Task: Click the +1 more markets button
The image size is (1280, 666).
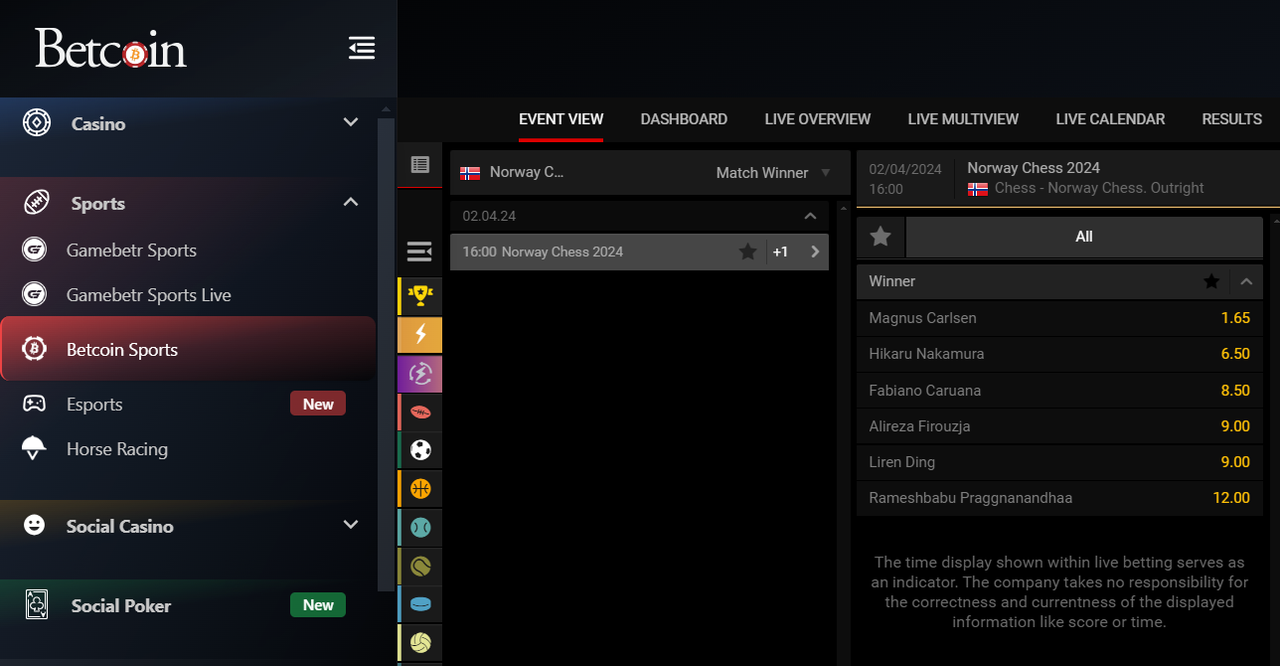Action: [780, 252]
